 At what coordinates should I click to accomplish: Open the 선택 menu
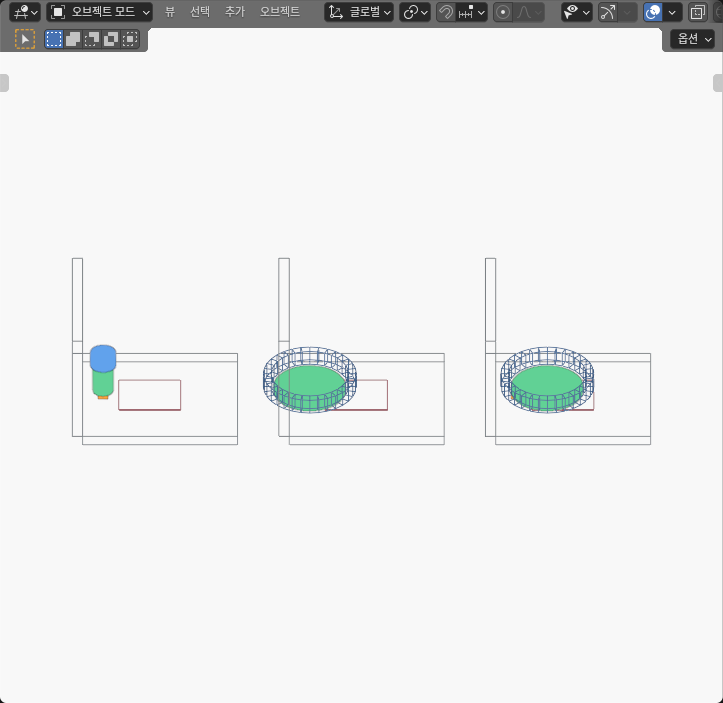(x=200, y=12)
